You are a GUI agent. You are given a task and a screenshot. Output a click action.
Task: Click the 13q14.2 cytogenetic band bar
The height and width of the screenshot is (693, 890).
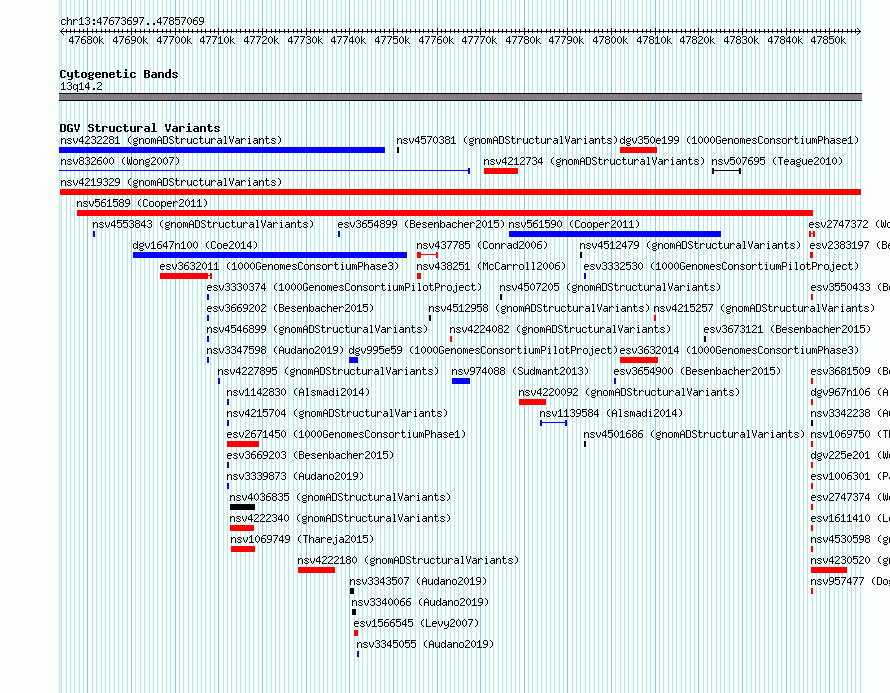pos(460,97)
